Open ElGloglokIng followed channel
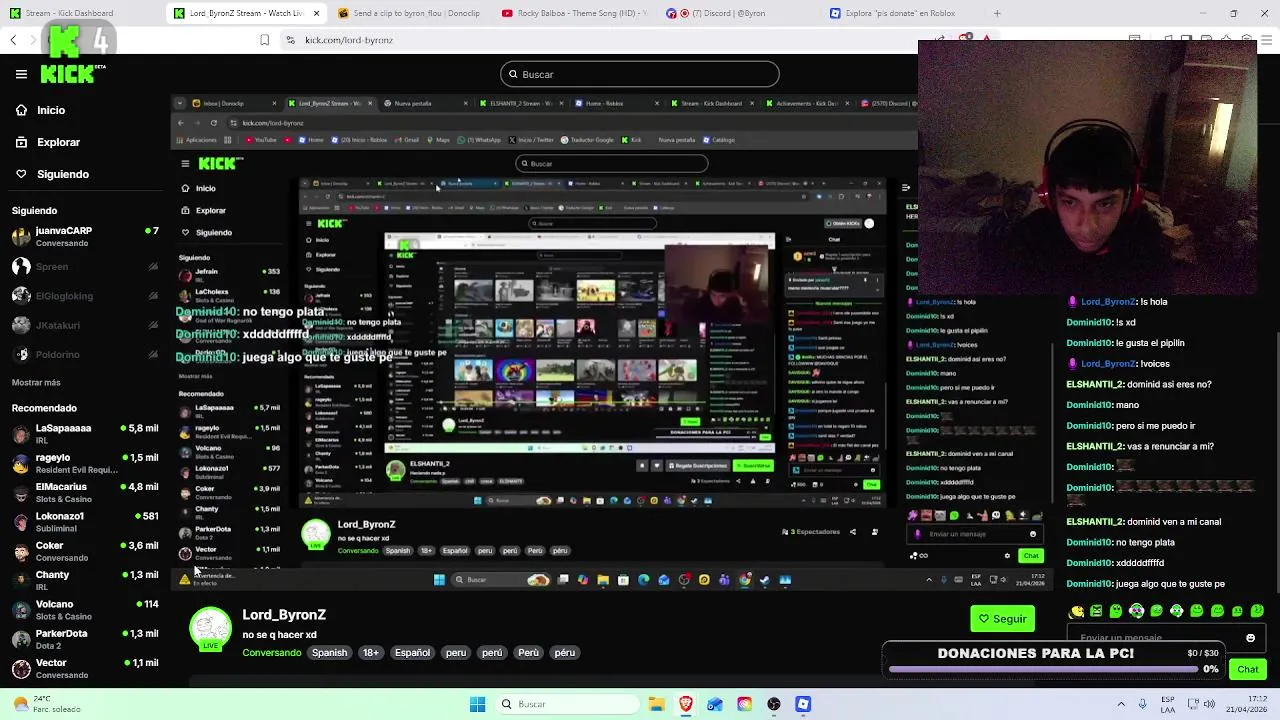Viewport: 1280px width, 720px height. (85, 296)
